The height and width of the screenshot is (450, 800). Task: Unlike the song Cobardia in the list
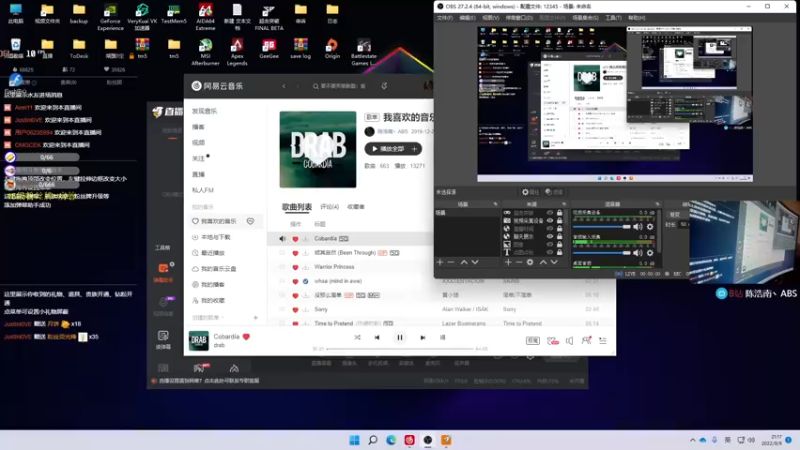coord(295,239)
